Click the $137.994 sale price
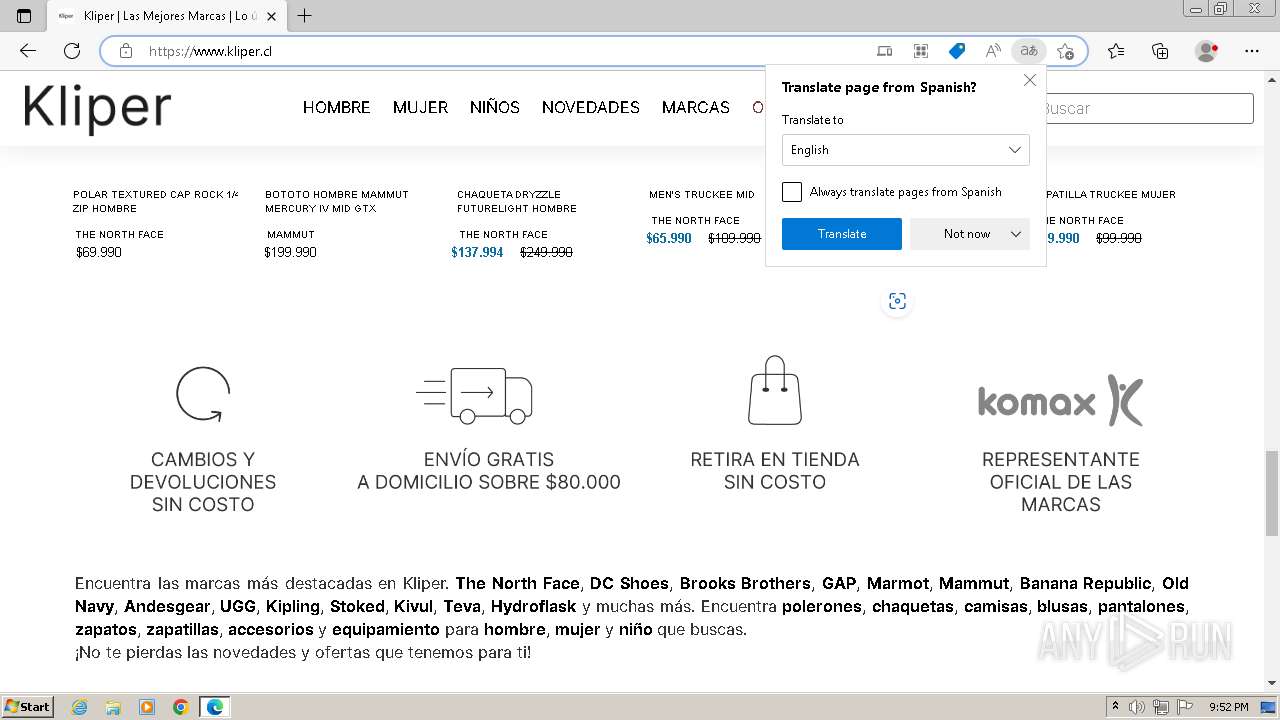 [477, 253]
